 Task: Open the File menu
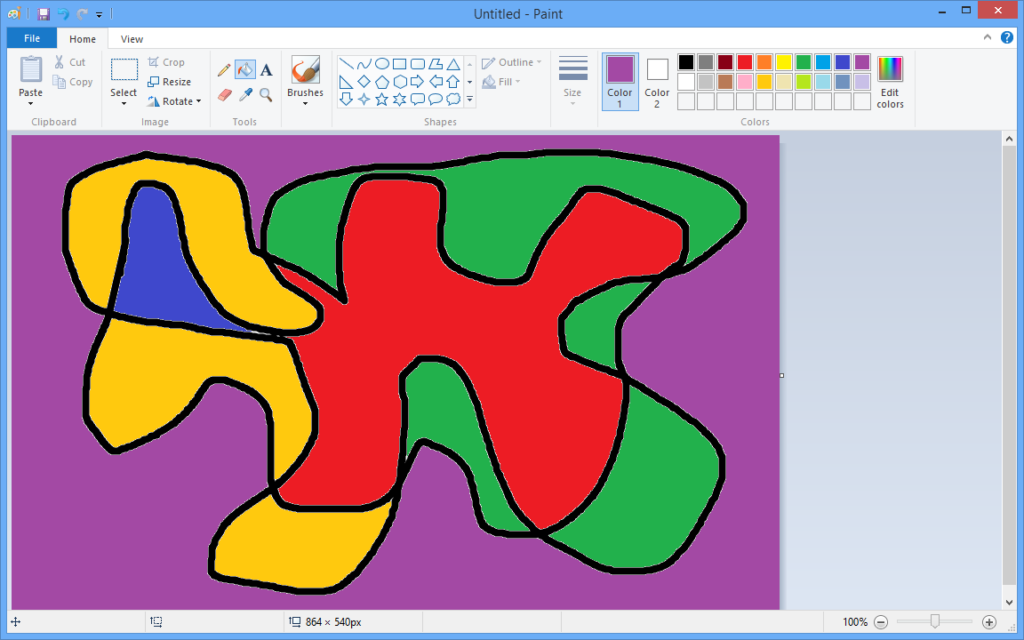tap(31, 38)
